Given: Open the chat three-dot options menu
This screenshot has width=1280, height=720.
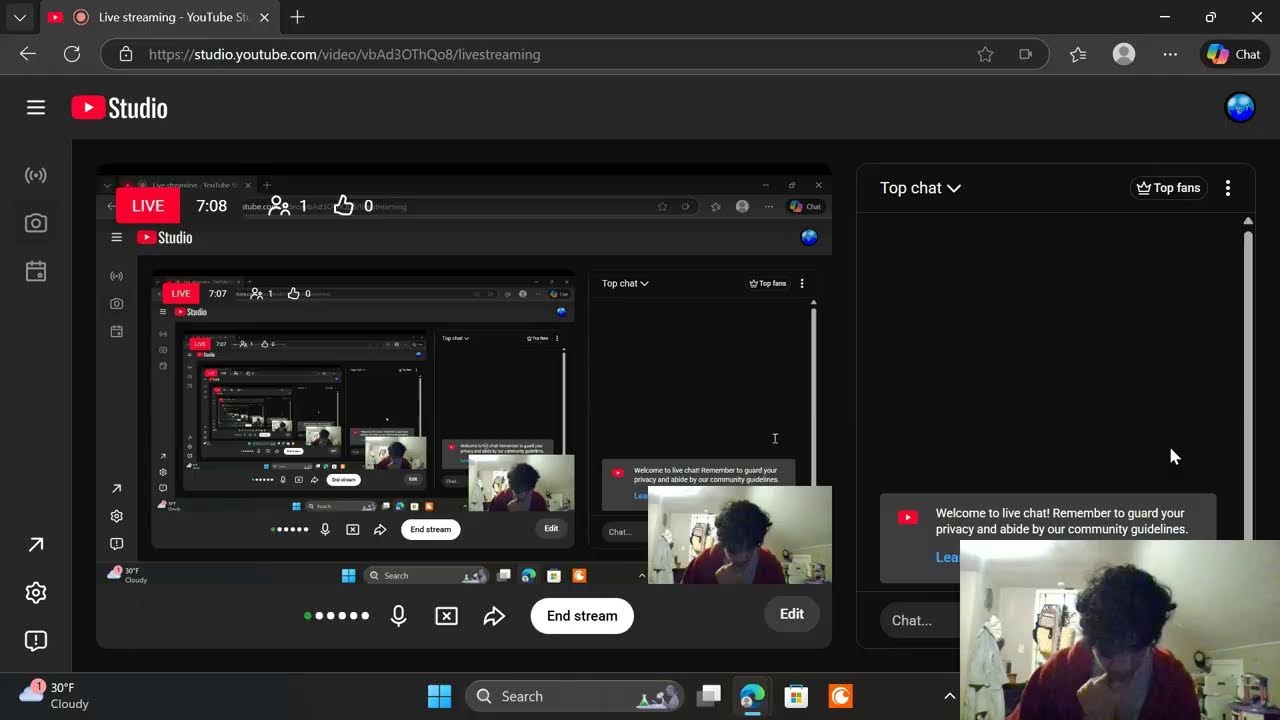Looking at the screenshot, I should 1228,188.
